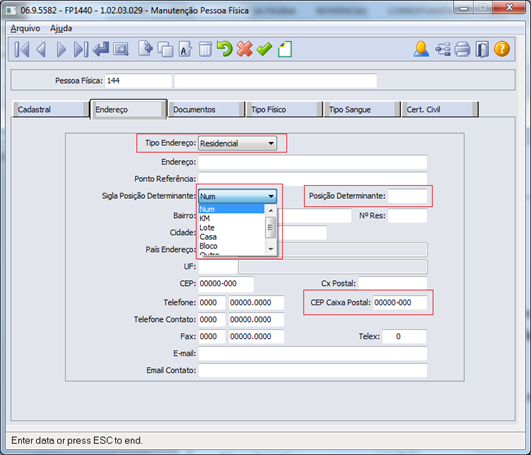Open the printer icon in toolbar

462,49
